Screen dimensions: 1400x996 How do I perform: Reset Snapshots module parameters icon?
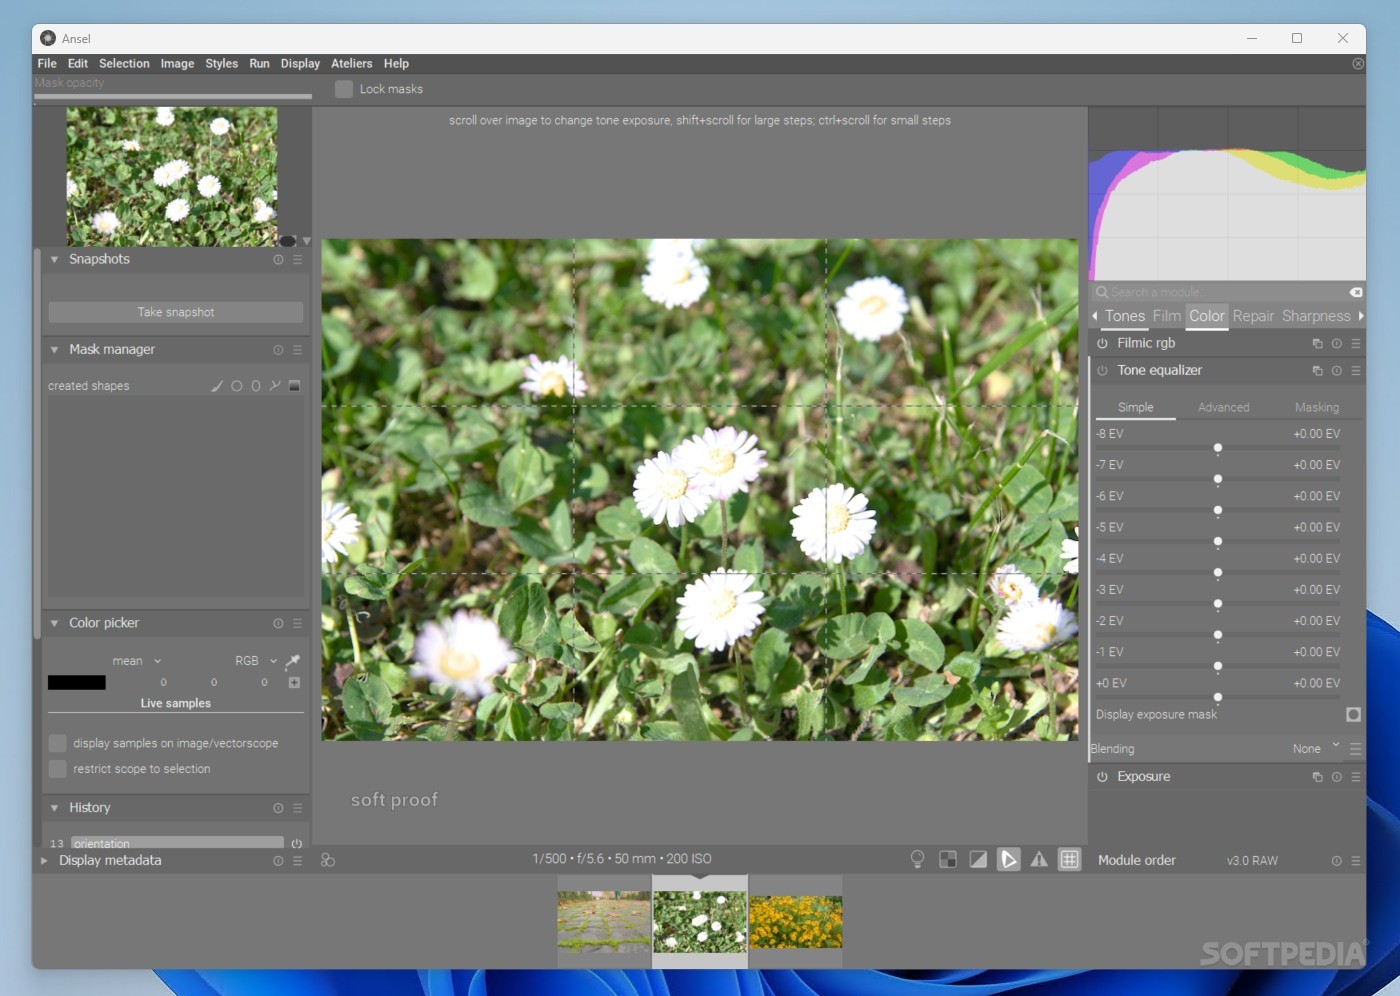[278, 259]
